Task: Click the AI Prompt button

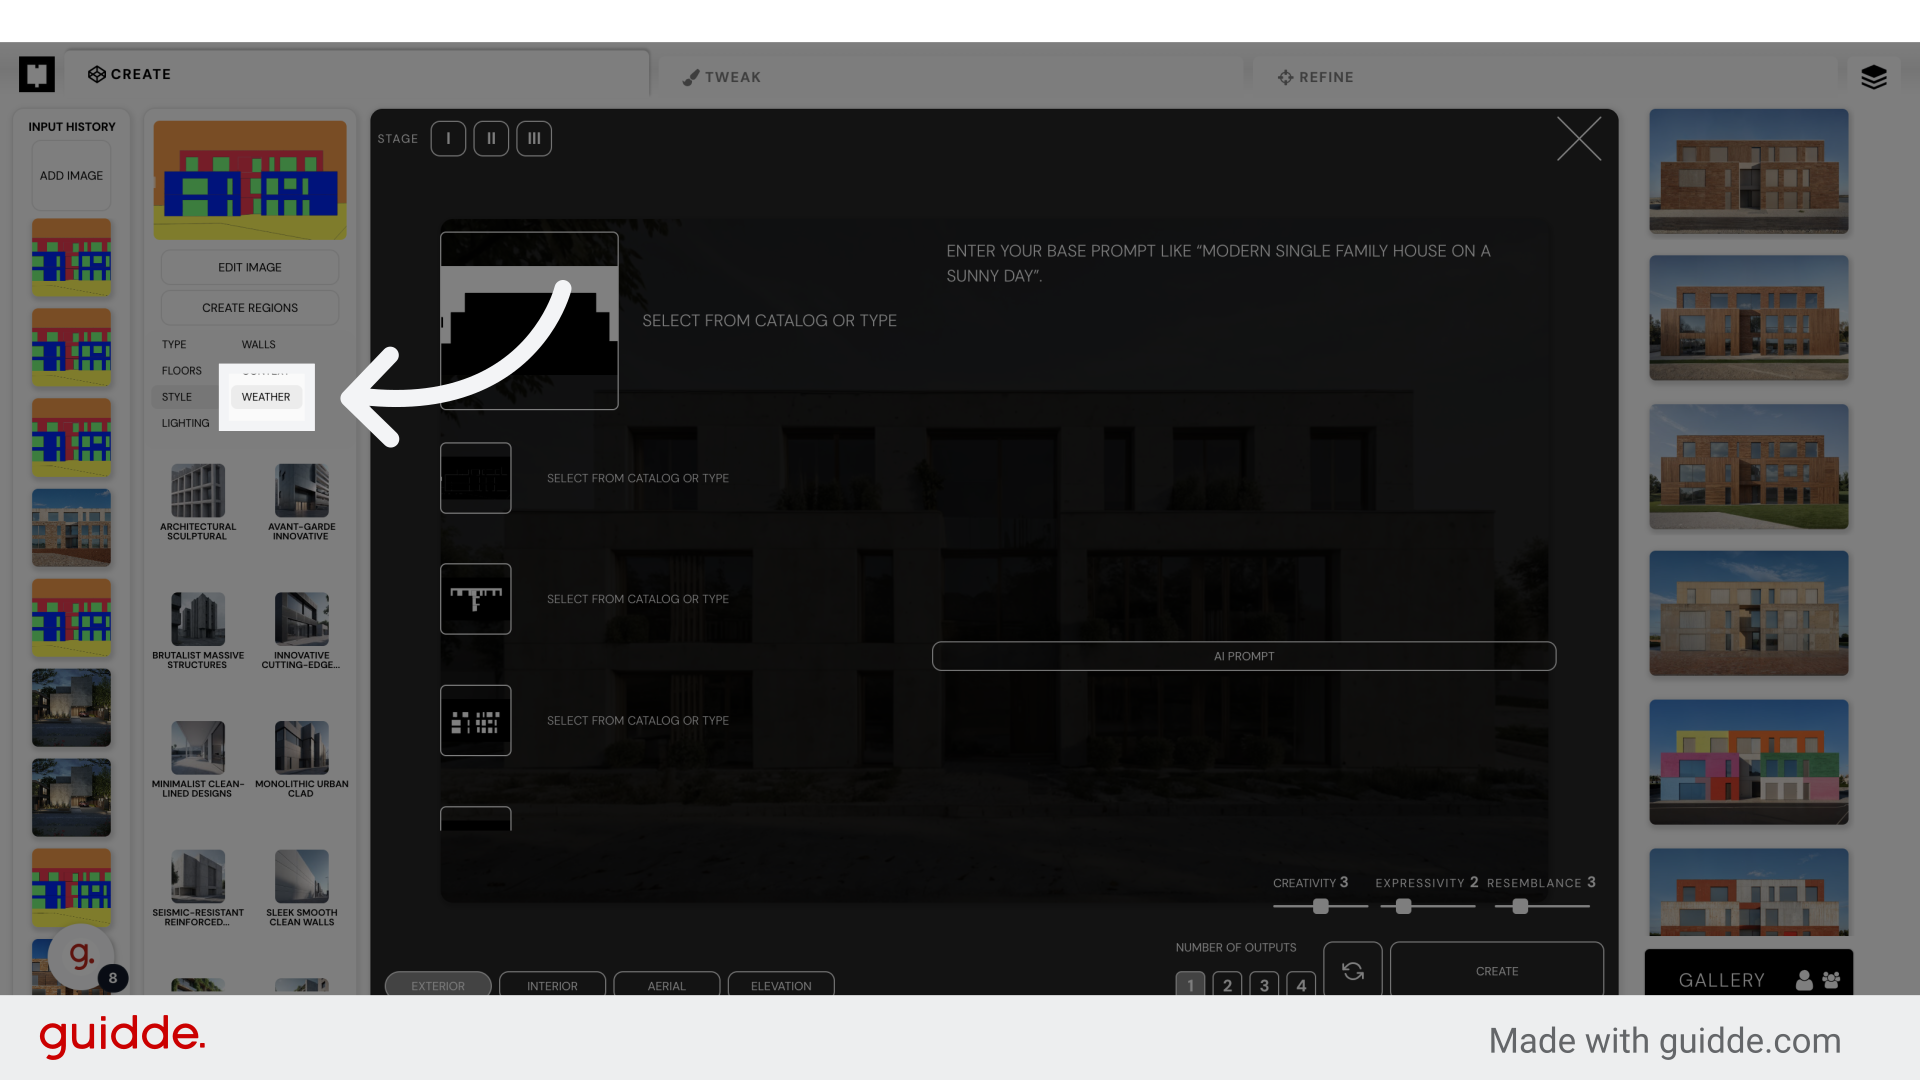Action: (x=1243, y=656)
